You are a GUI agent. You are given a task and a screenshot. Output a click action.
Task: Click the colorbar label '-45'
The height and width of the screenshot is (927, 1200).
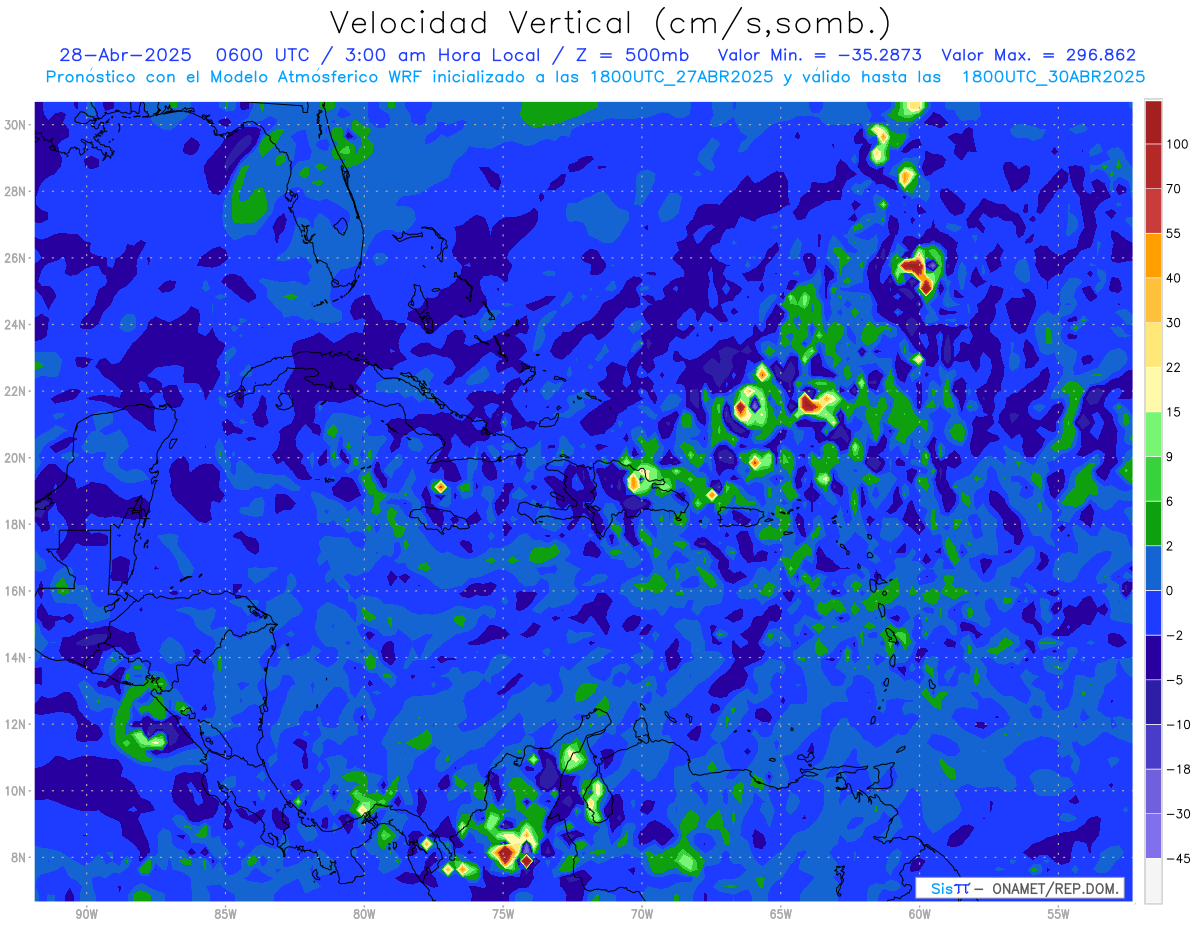point(1177,858)
